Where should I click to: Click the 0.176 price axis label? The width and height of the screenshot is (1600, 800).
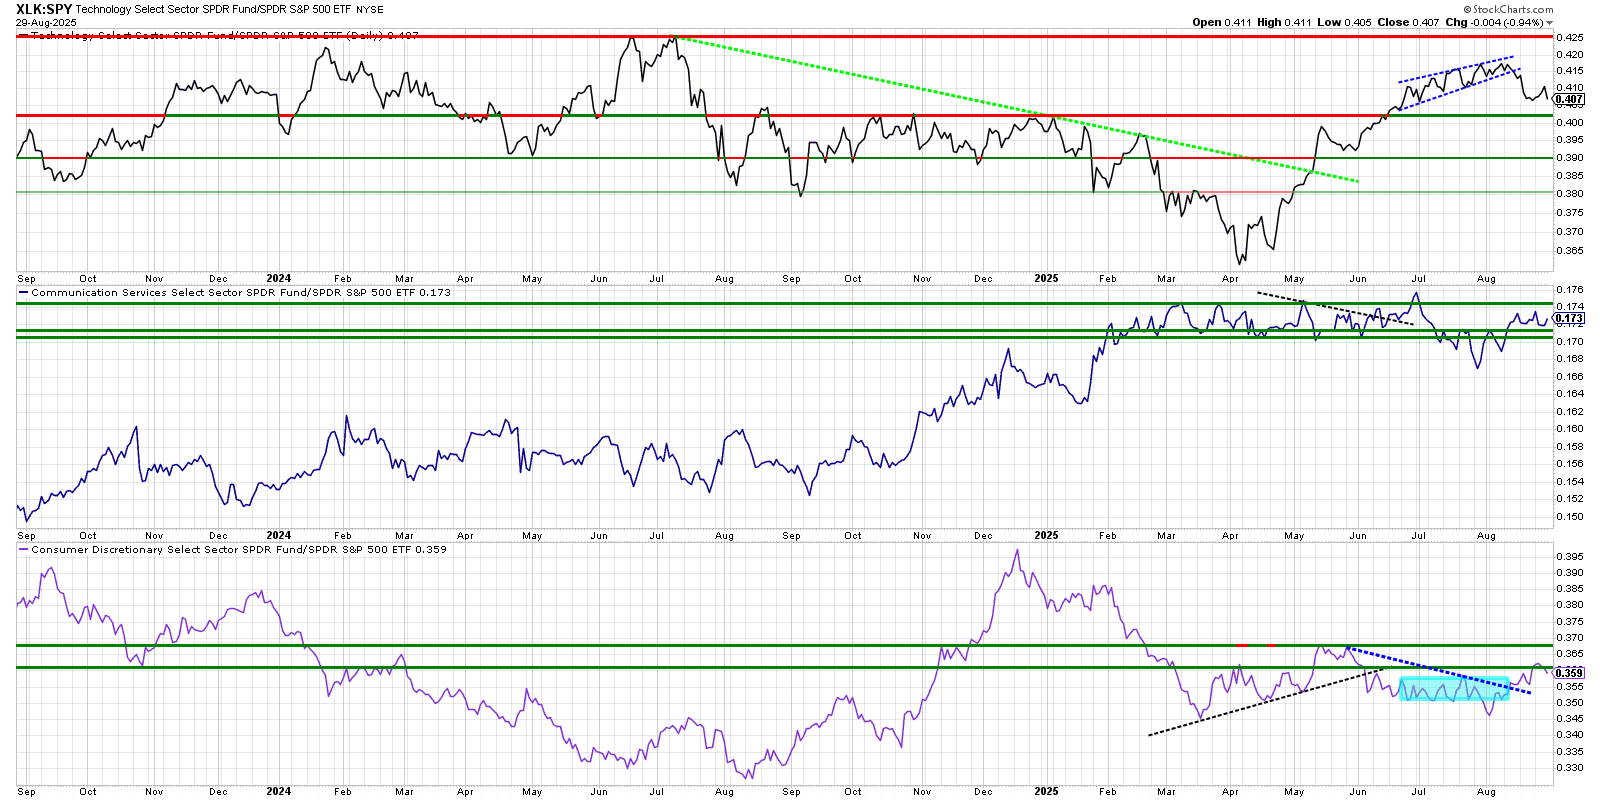tap(1570, 290)
